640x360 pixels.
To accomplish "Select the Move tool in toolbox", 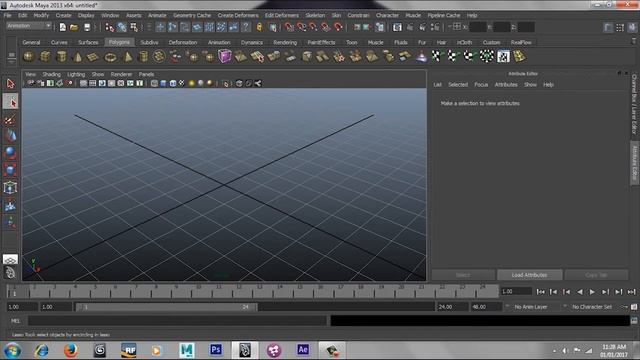I will [x=11, y=135].
